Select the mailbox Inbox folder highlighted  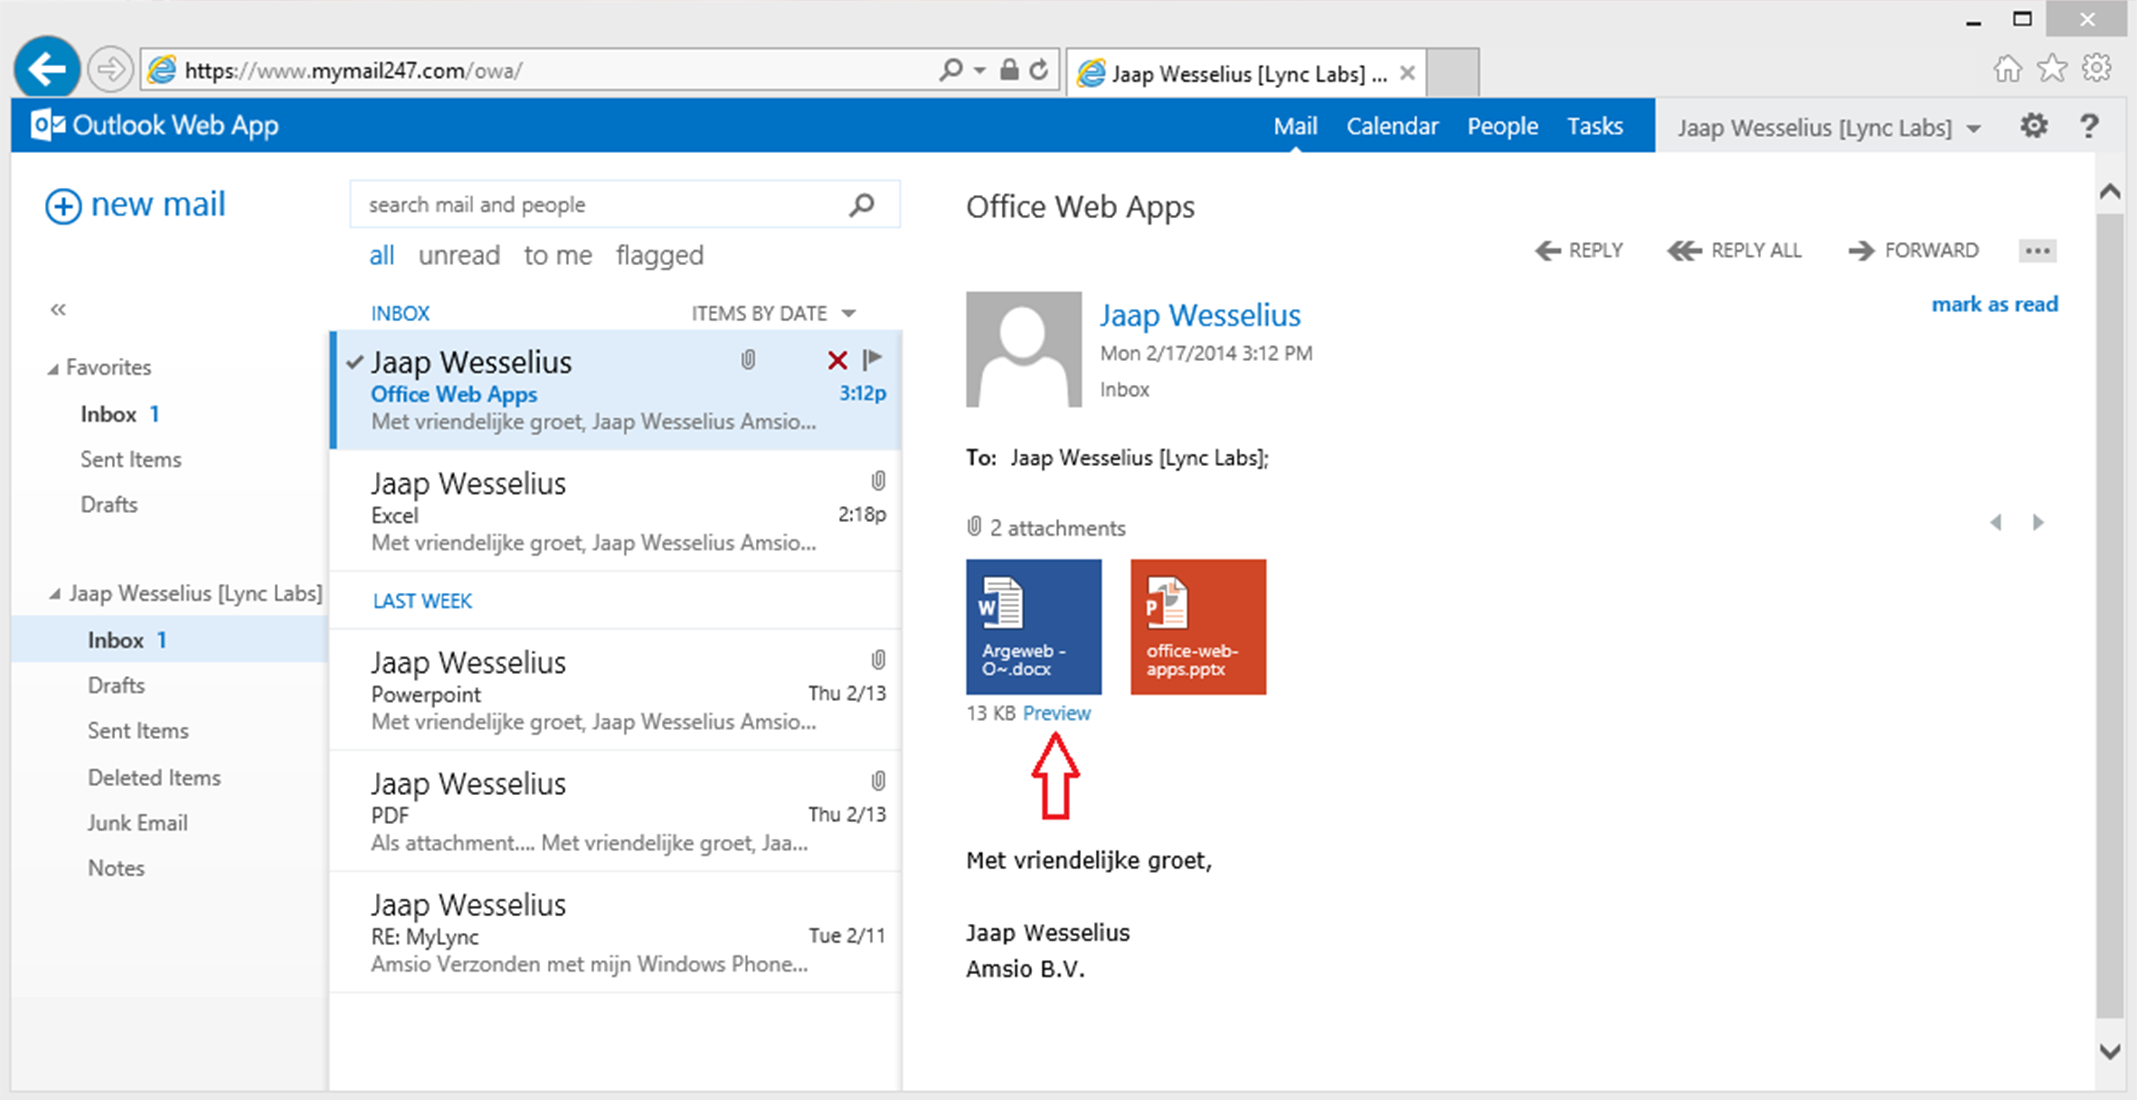170,640
